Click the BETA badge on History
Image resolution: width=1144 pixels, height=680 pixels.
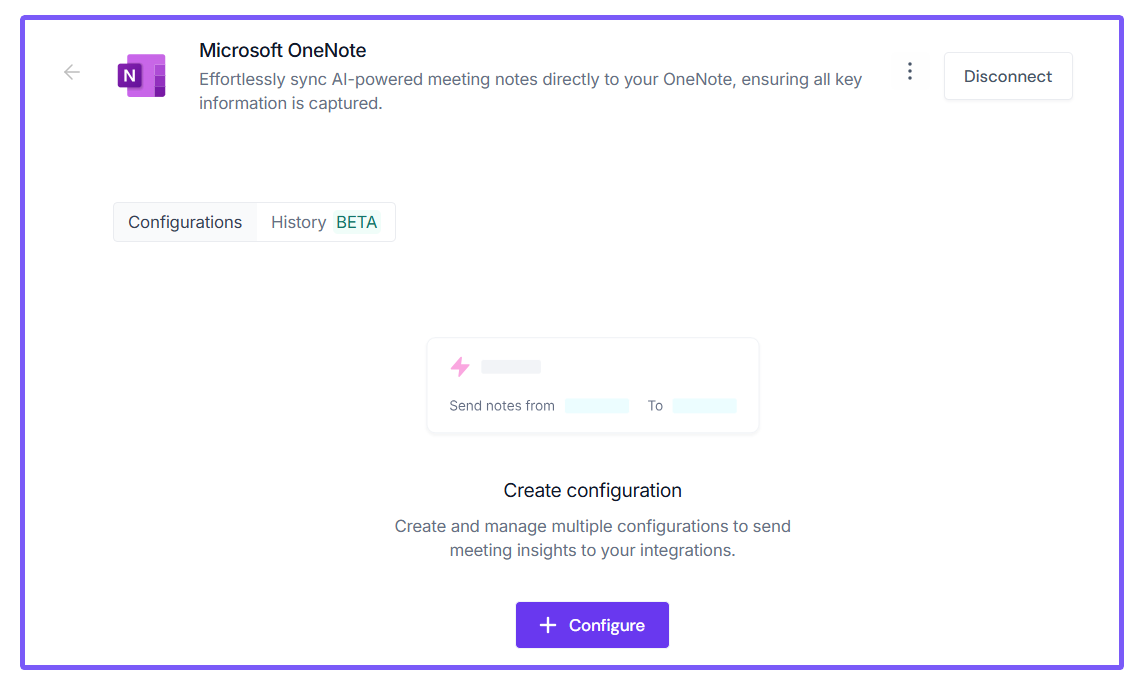click(x=357, y=222)
